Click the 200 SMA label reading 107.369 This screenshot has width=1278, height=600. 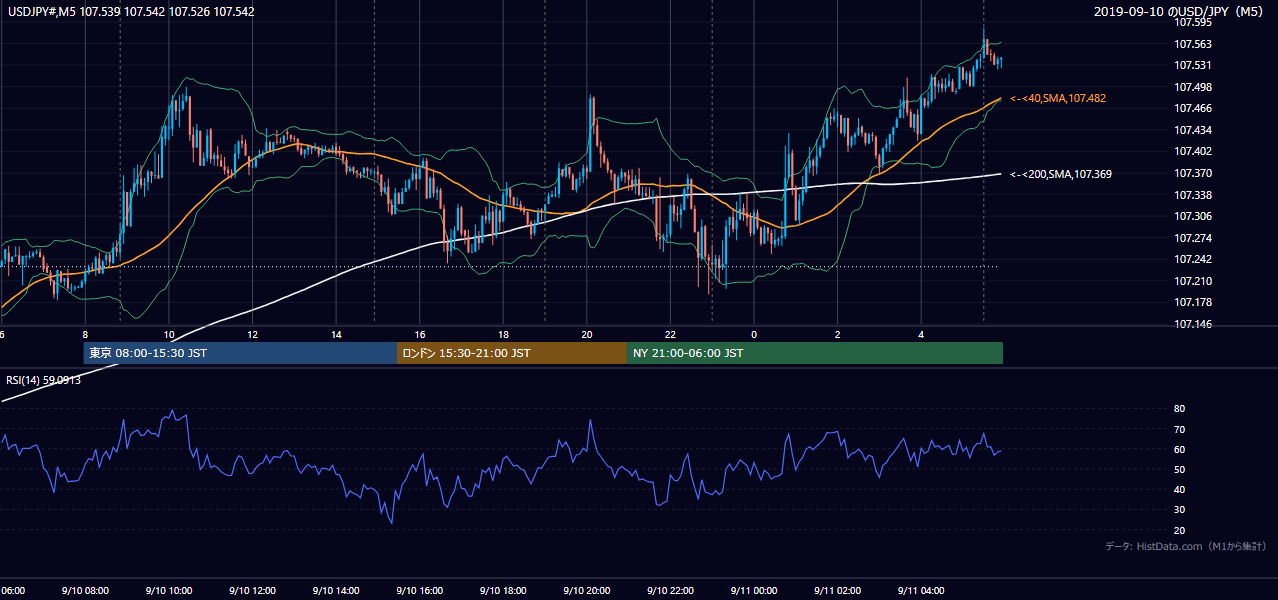1060,174
